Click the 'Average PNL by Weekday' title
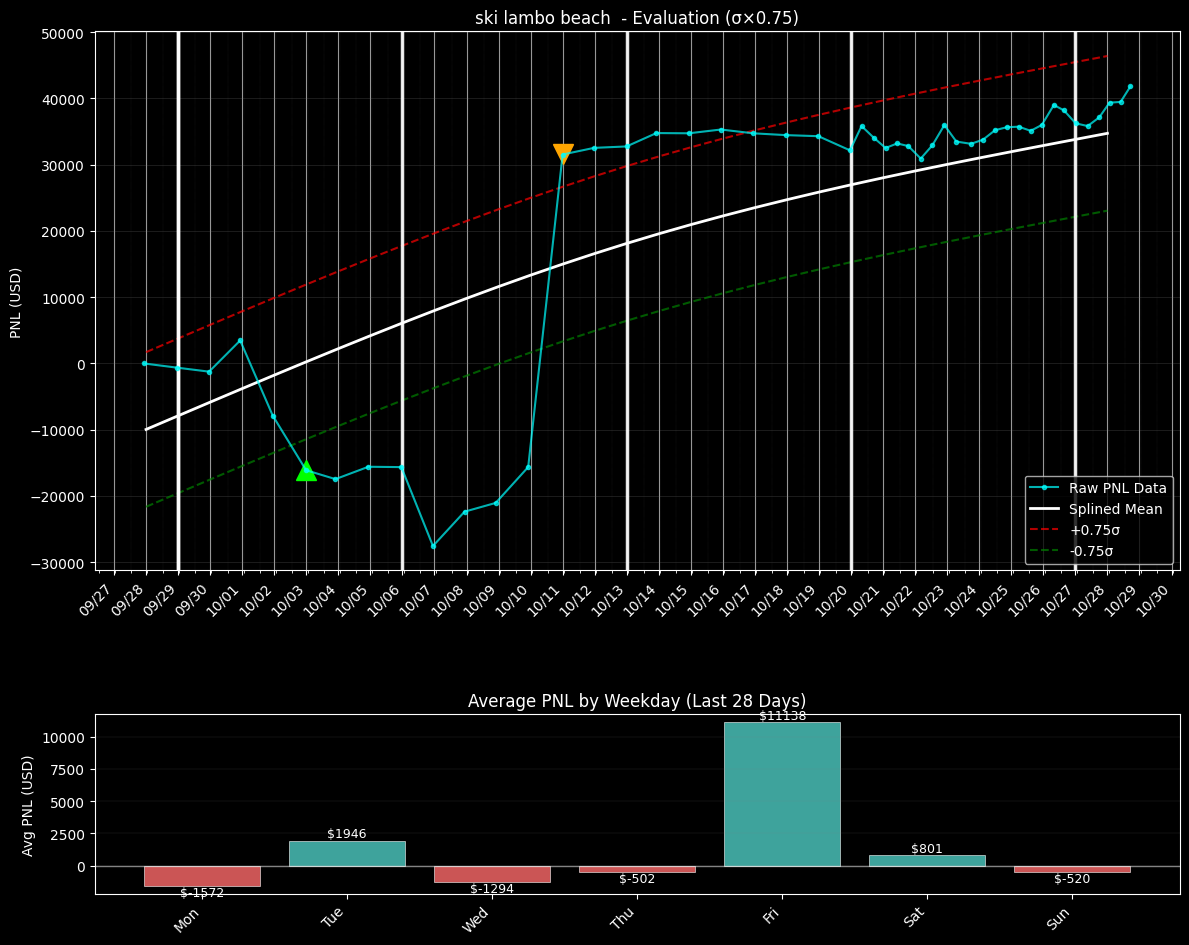This screenshot has width=1189, height=945. click(636, 701)
